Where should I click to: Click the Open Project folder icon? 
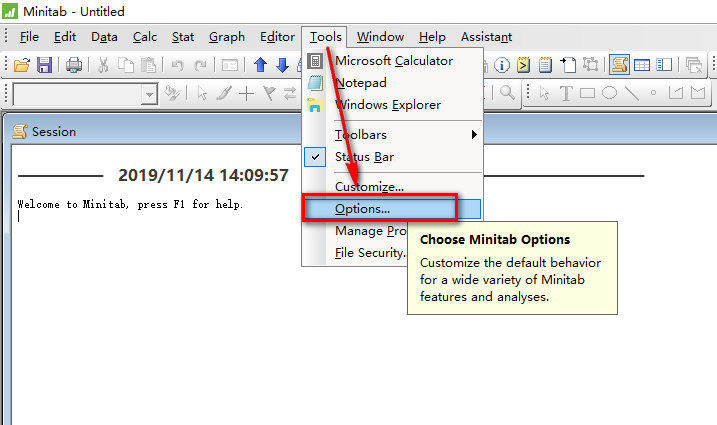(21, 65)
